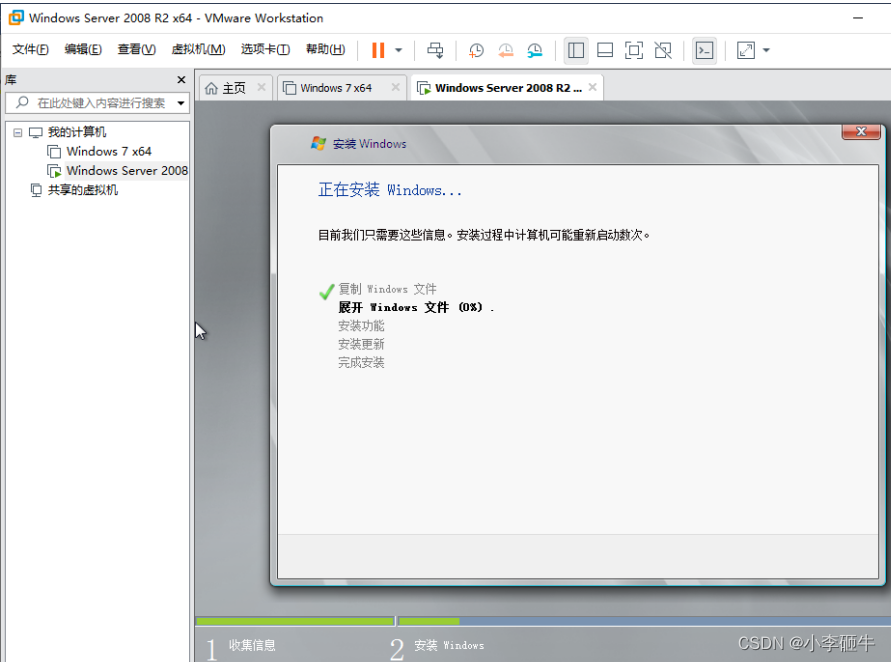This screenshot has width=891, height=662.
Task: Open the console view icon
Action: coord(704,50)
